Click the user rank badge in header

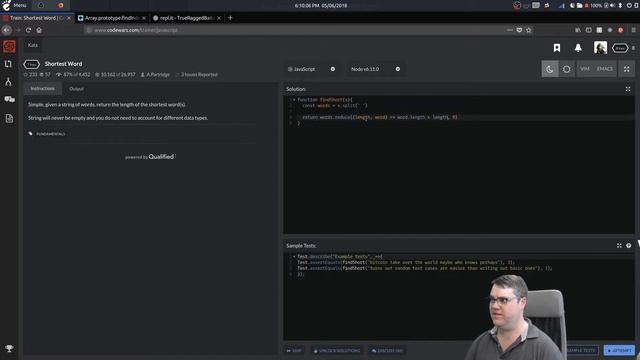pyautogui.click(x=620, y=48)
